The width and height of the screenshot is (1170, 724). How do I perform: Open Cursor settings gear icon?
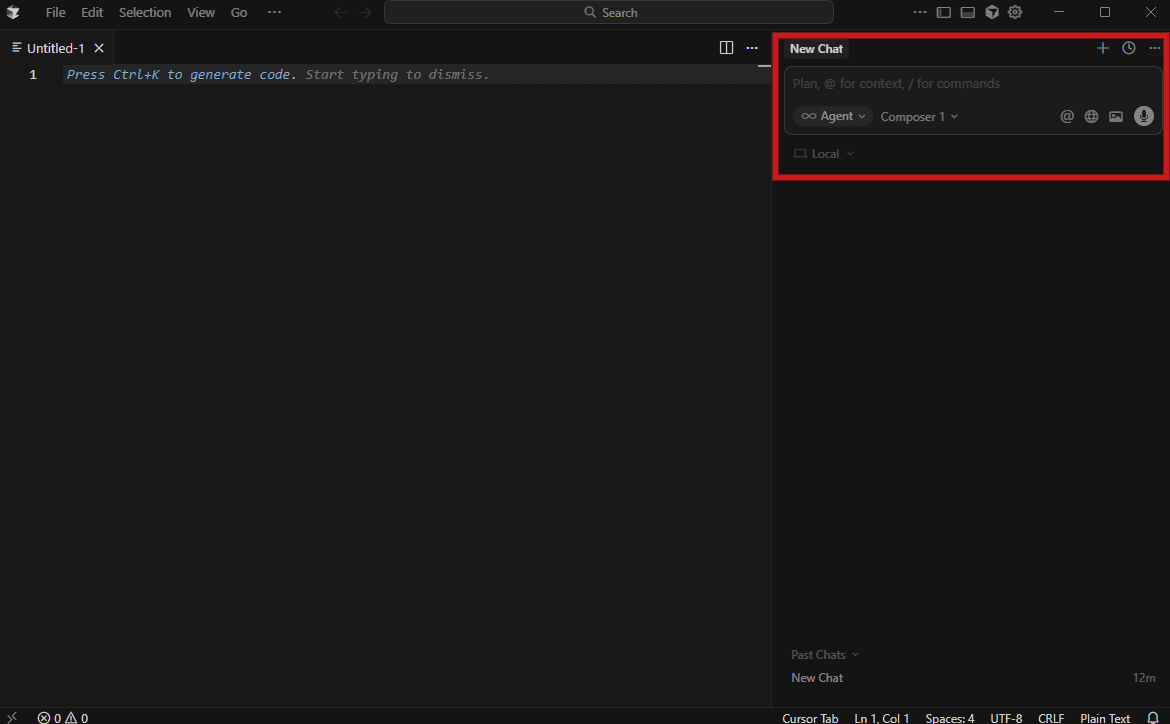pyautogui.click(x=1015, y=12)
